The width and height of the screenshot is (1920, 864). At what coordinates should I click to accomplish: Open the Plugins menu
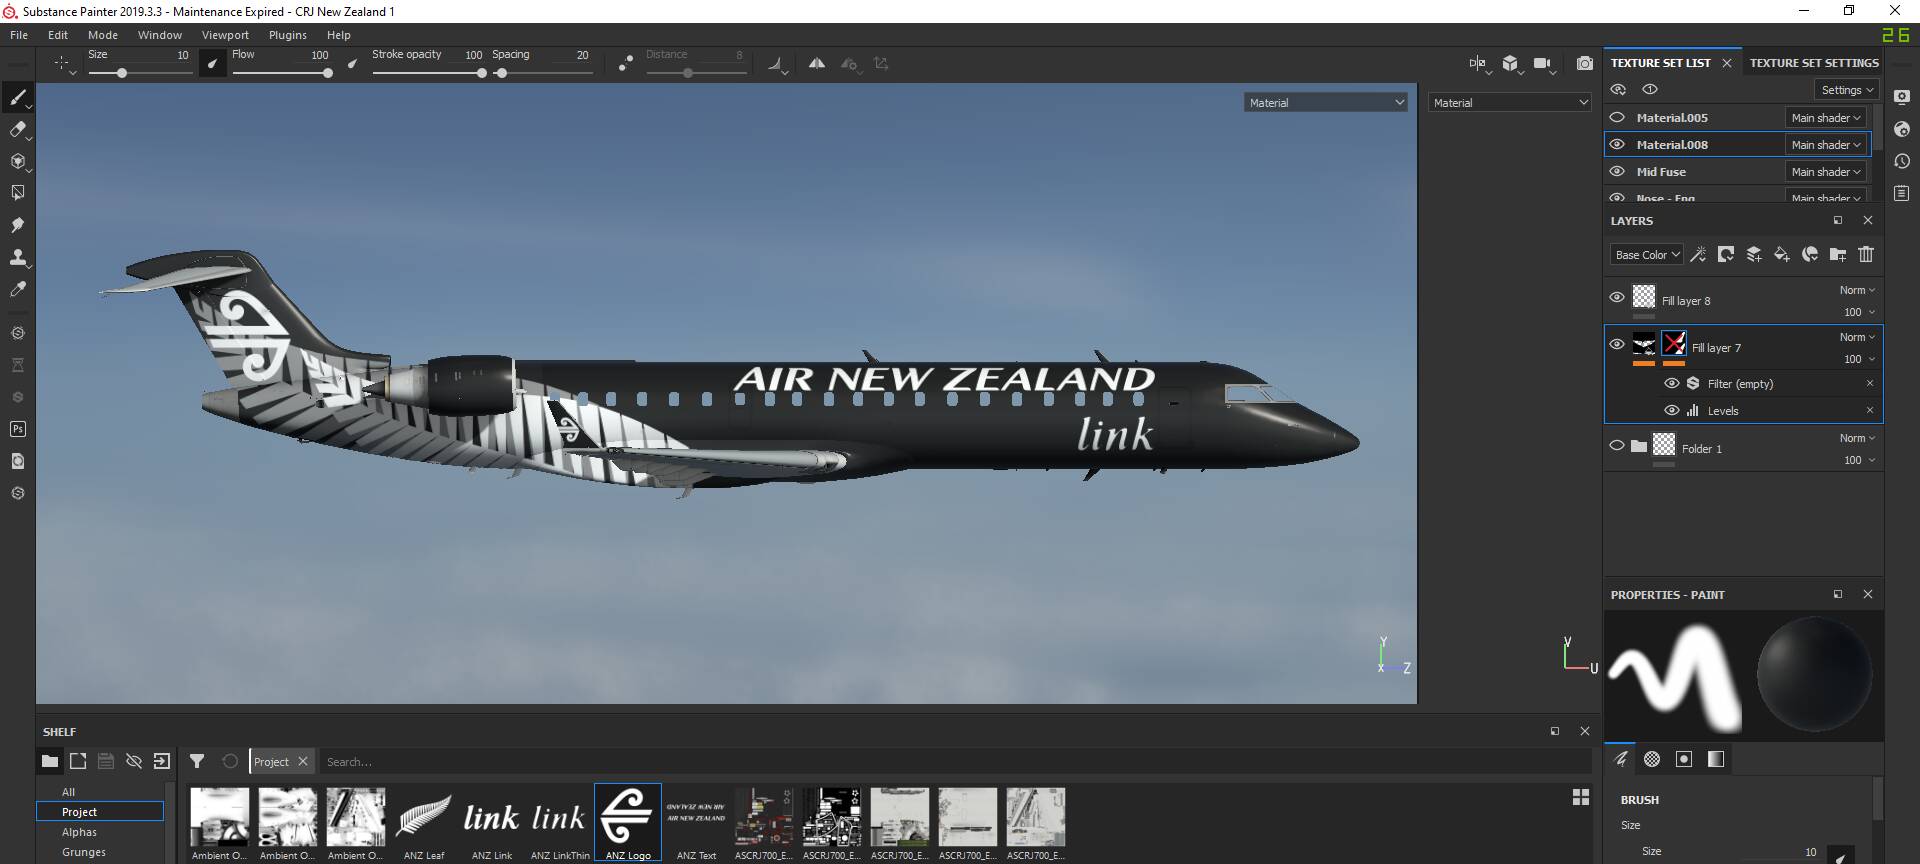pos(288,35)
